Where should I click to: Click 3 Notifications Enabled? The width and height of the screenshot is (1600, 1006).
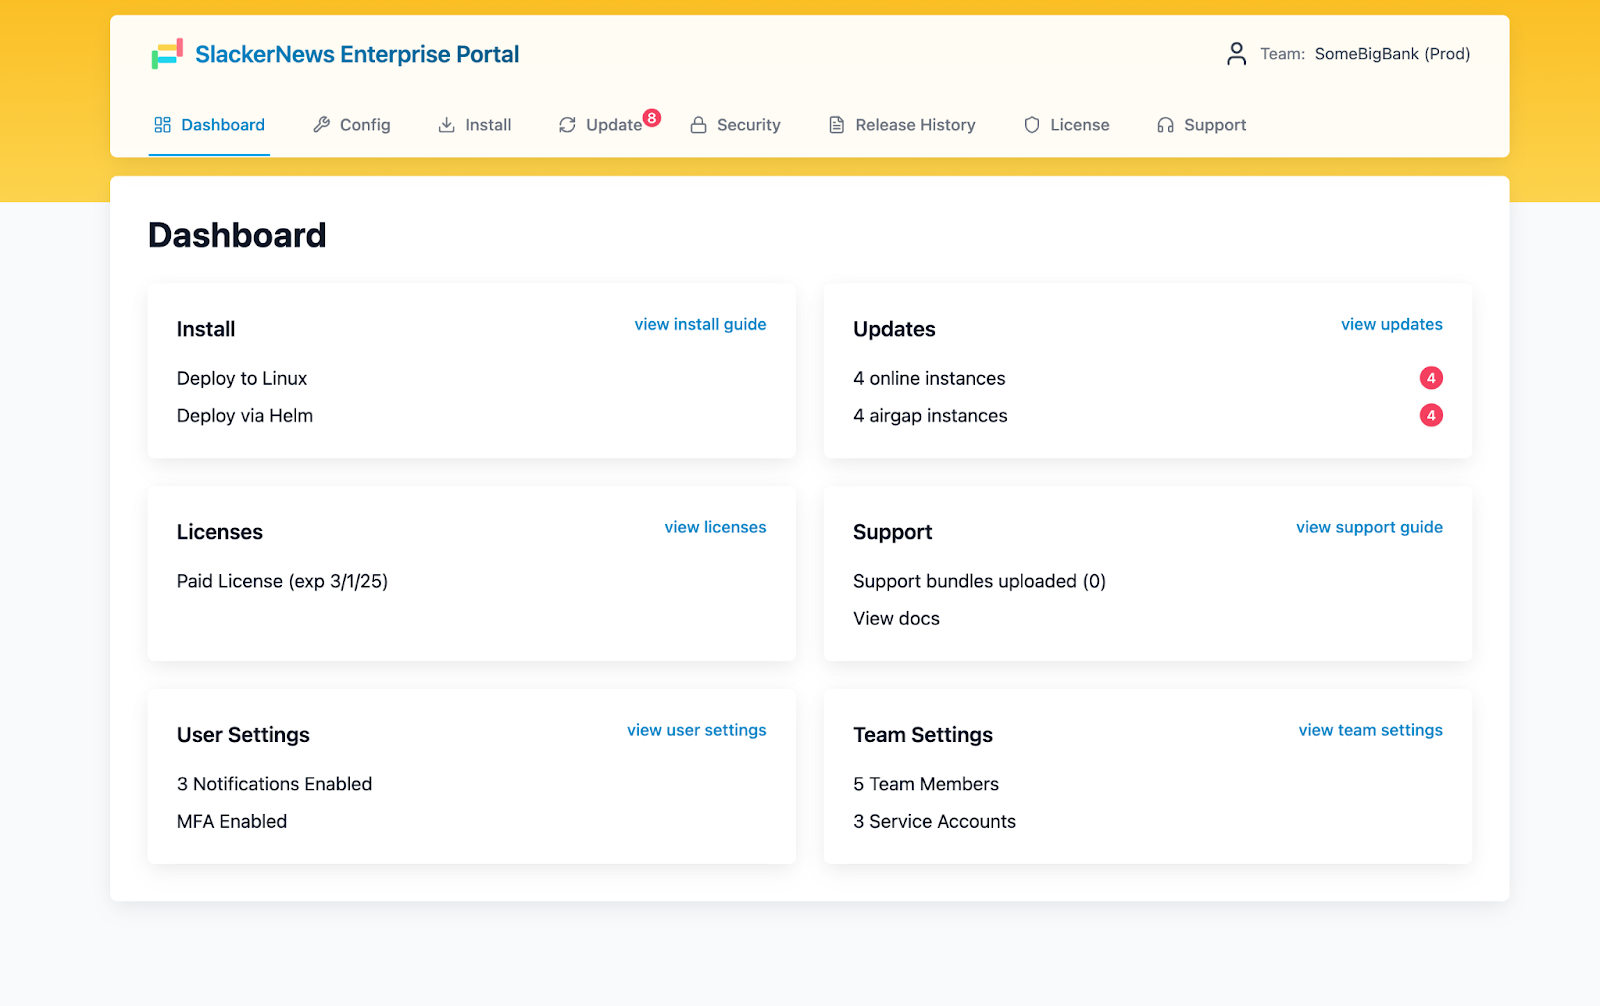[274, 784]
